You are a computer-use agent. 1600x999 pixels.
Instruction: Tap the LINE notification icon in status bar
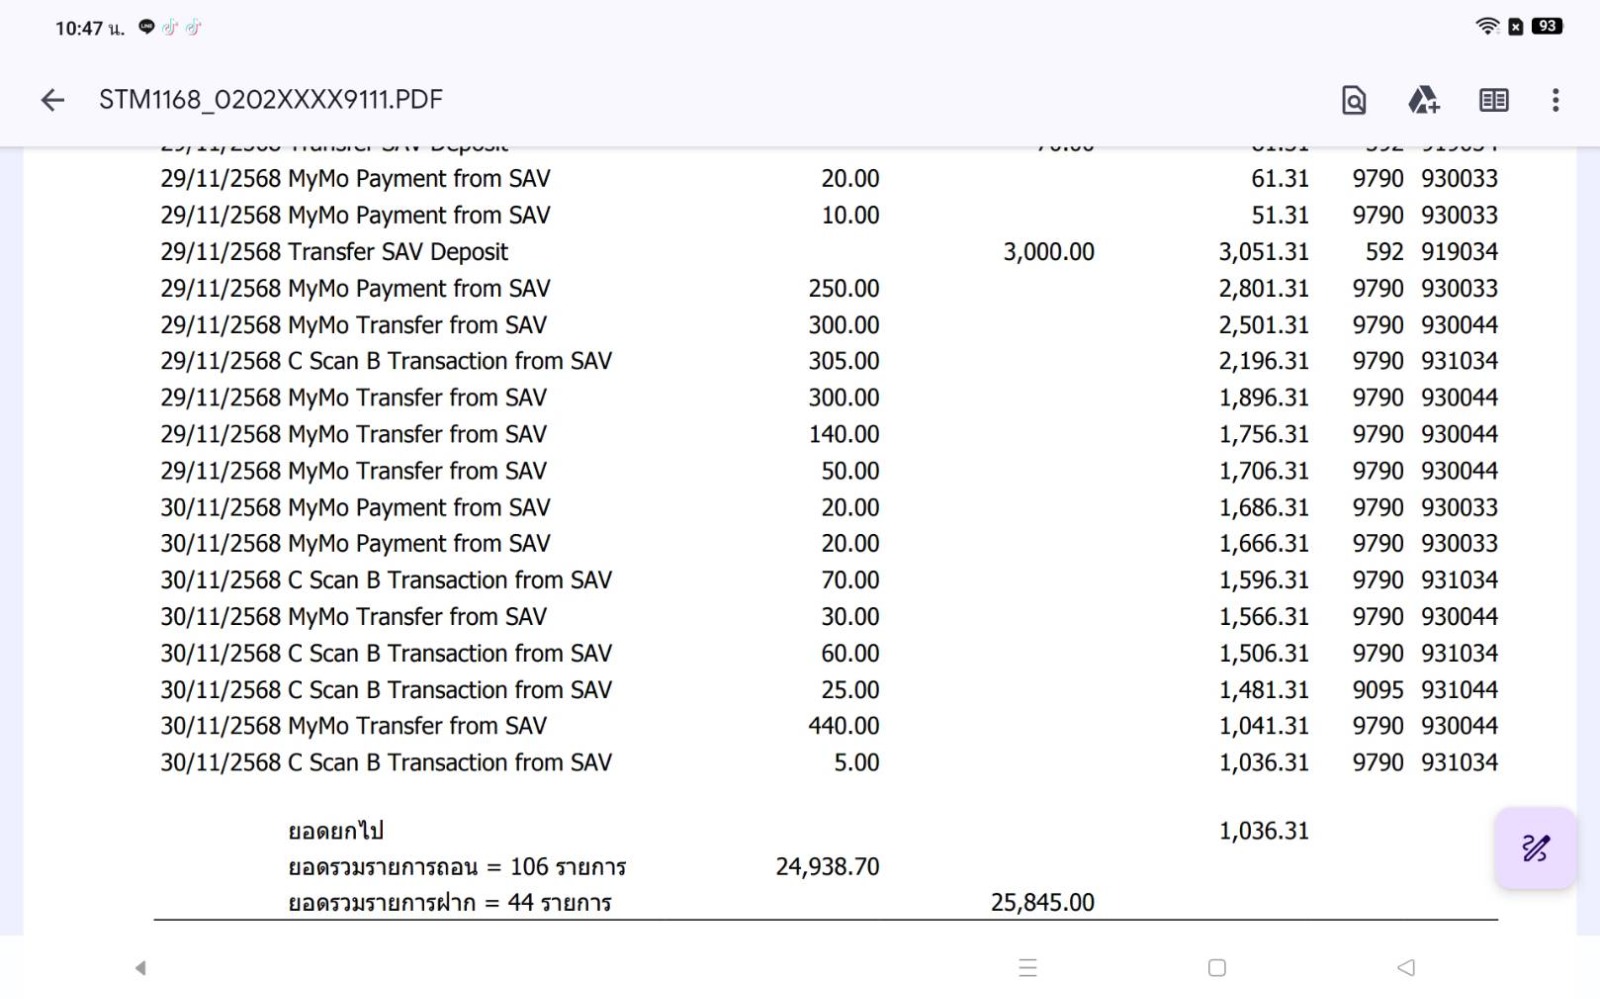tap(147, 27)
